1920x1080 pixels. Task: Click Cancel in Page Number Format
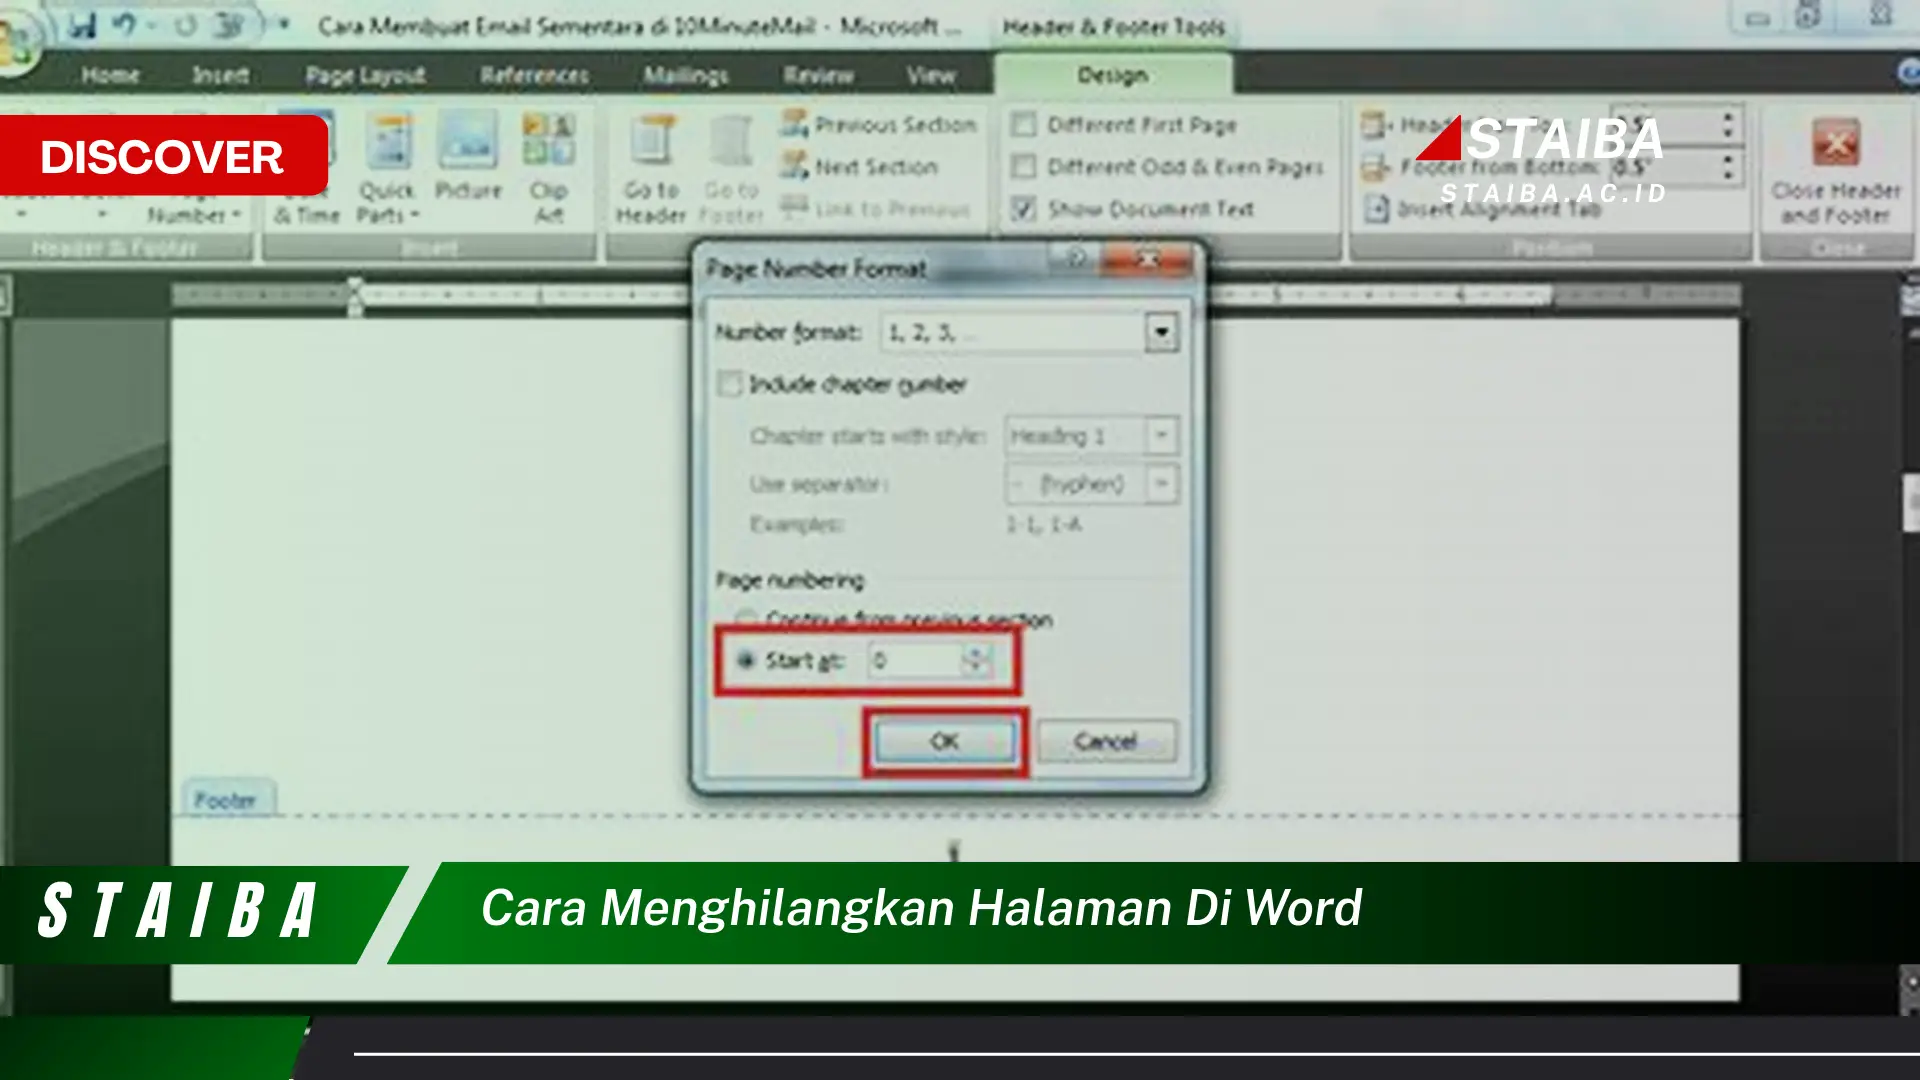pyautogui.click(x=1106, y=741)
